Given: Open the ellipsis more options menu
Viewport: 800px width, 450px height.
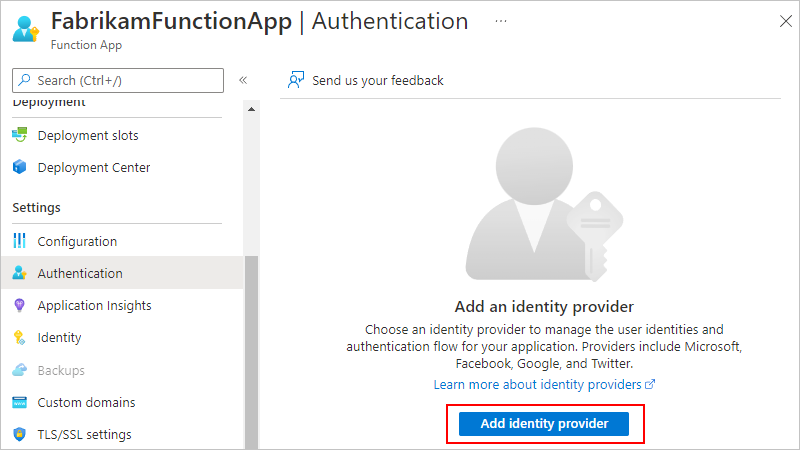Looking at the screenshot, I should pyautogui.click(x=500, y=21).
